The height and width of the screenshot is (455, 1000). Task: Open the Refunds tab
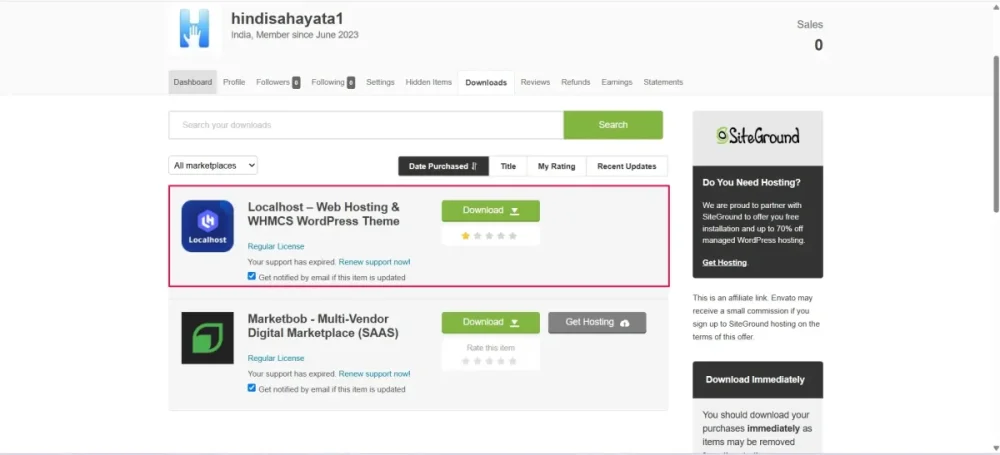tap(576, 82)
